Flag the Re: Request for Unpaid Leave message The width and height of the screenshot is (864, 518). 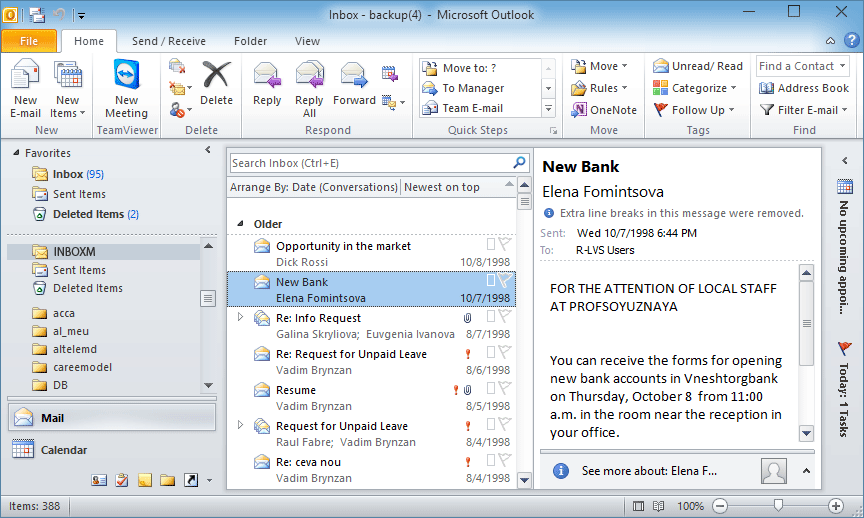[x=505, y=352]
